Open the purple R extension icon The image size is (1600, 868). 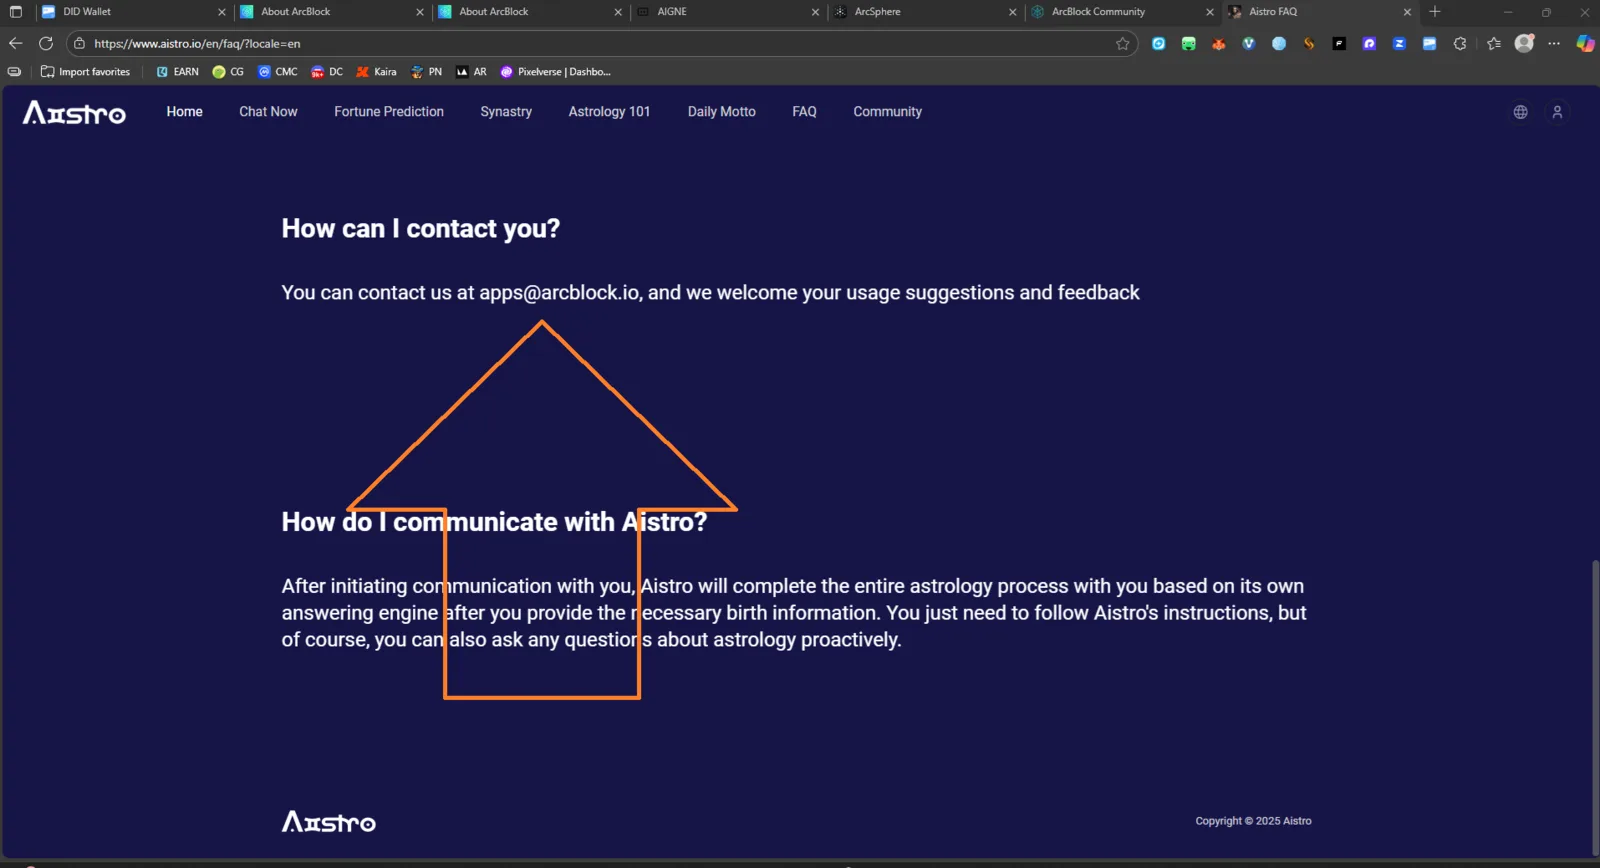tap(1369, 43)
